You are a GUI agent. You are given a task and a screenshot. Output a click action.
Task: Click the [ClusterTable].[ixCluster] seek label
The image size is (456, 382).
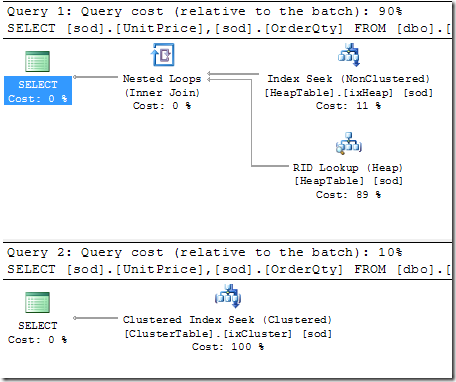click(228, 333)
